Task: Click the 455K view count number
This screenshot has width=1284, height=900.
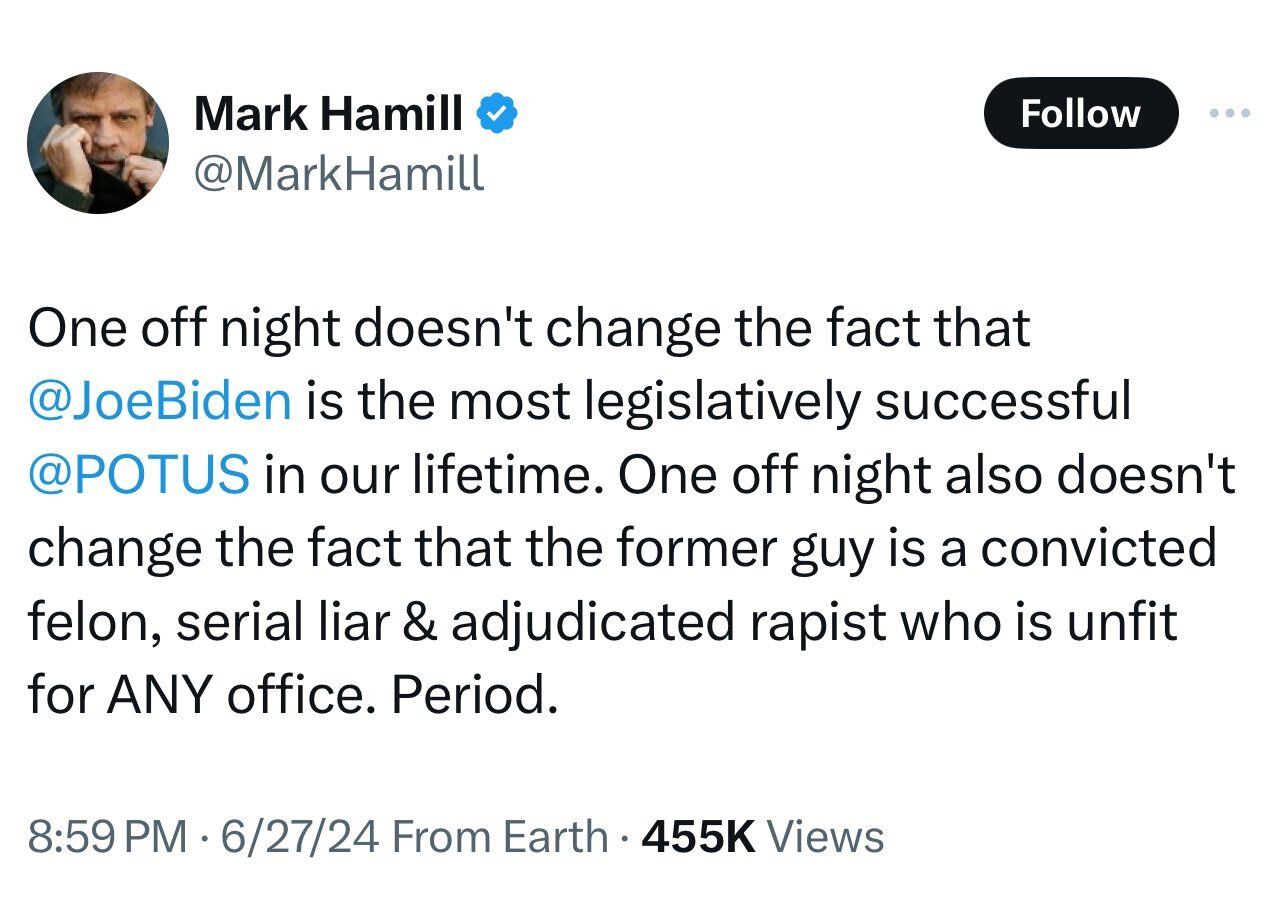Action: click(698, 836)
